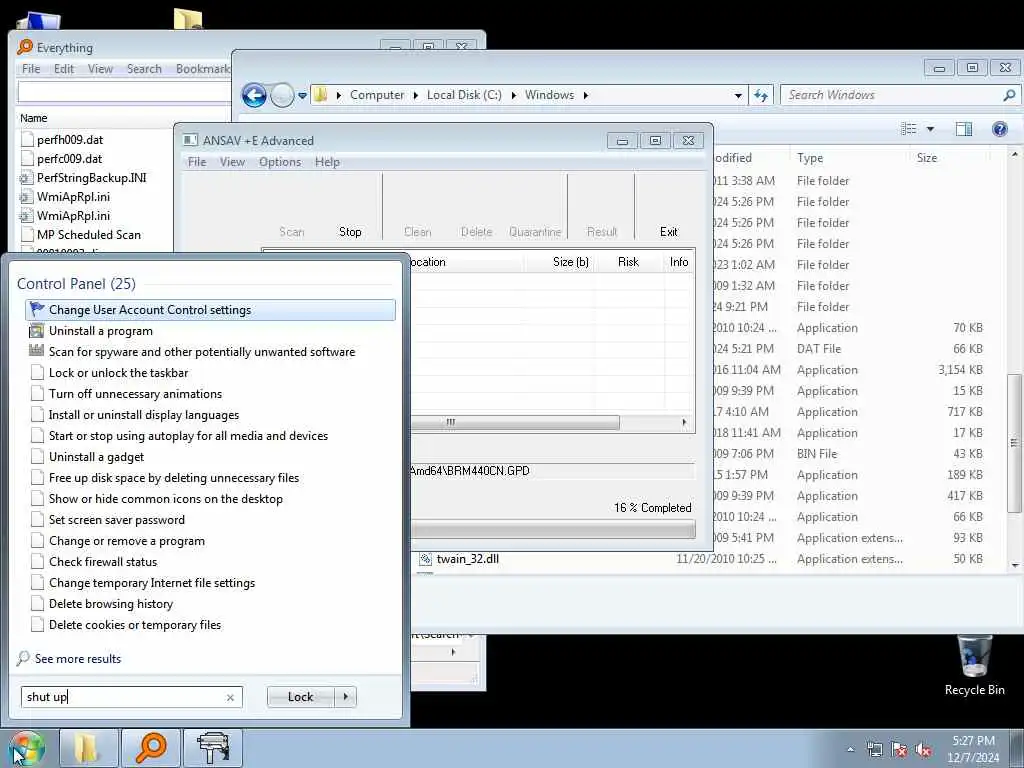Click the Explorer vertical scrollbar thumb

(1014, 443)
